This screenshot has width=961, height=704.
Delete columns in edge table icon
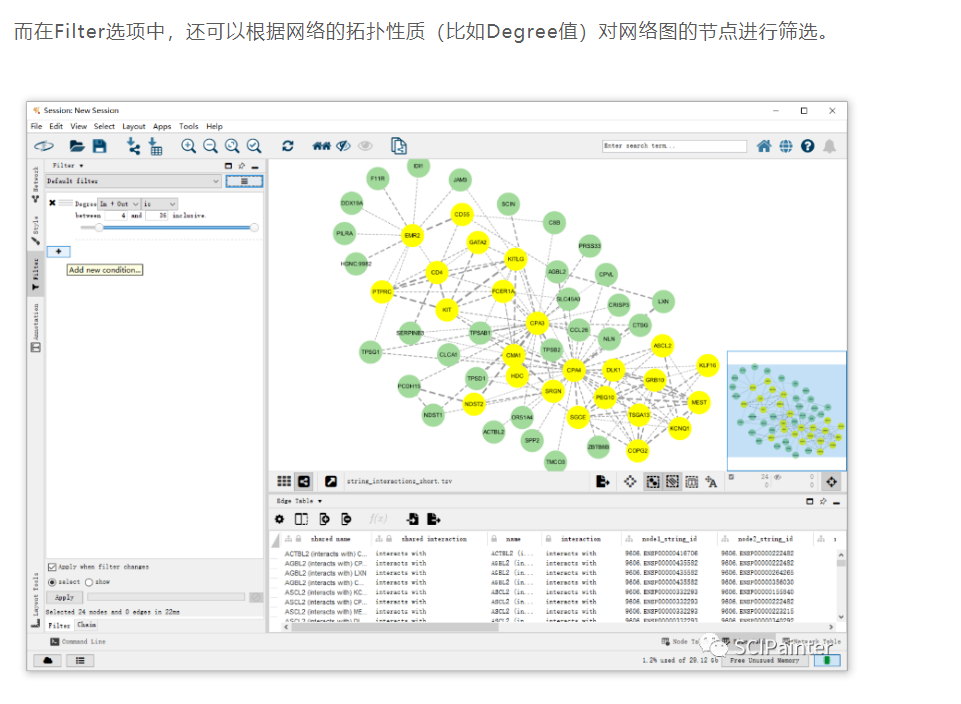tap(346, 519)
